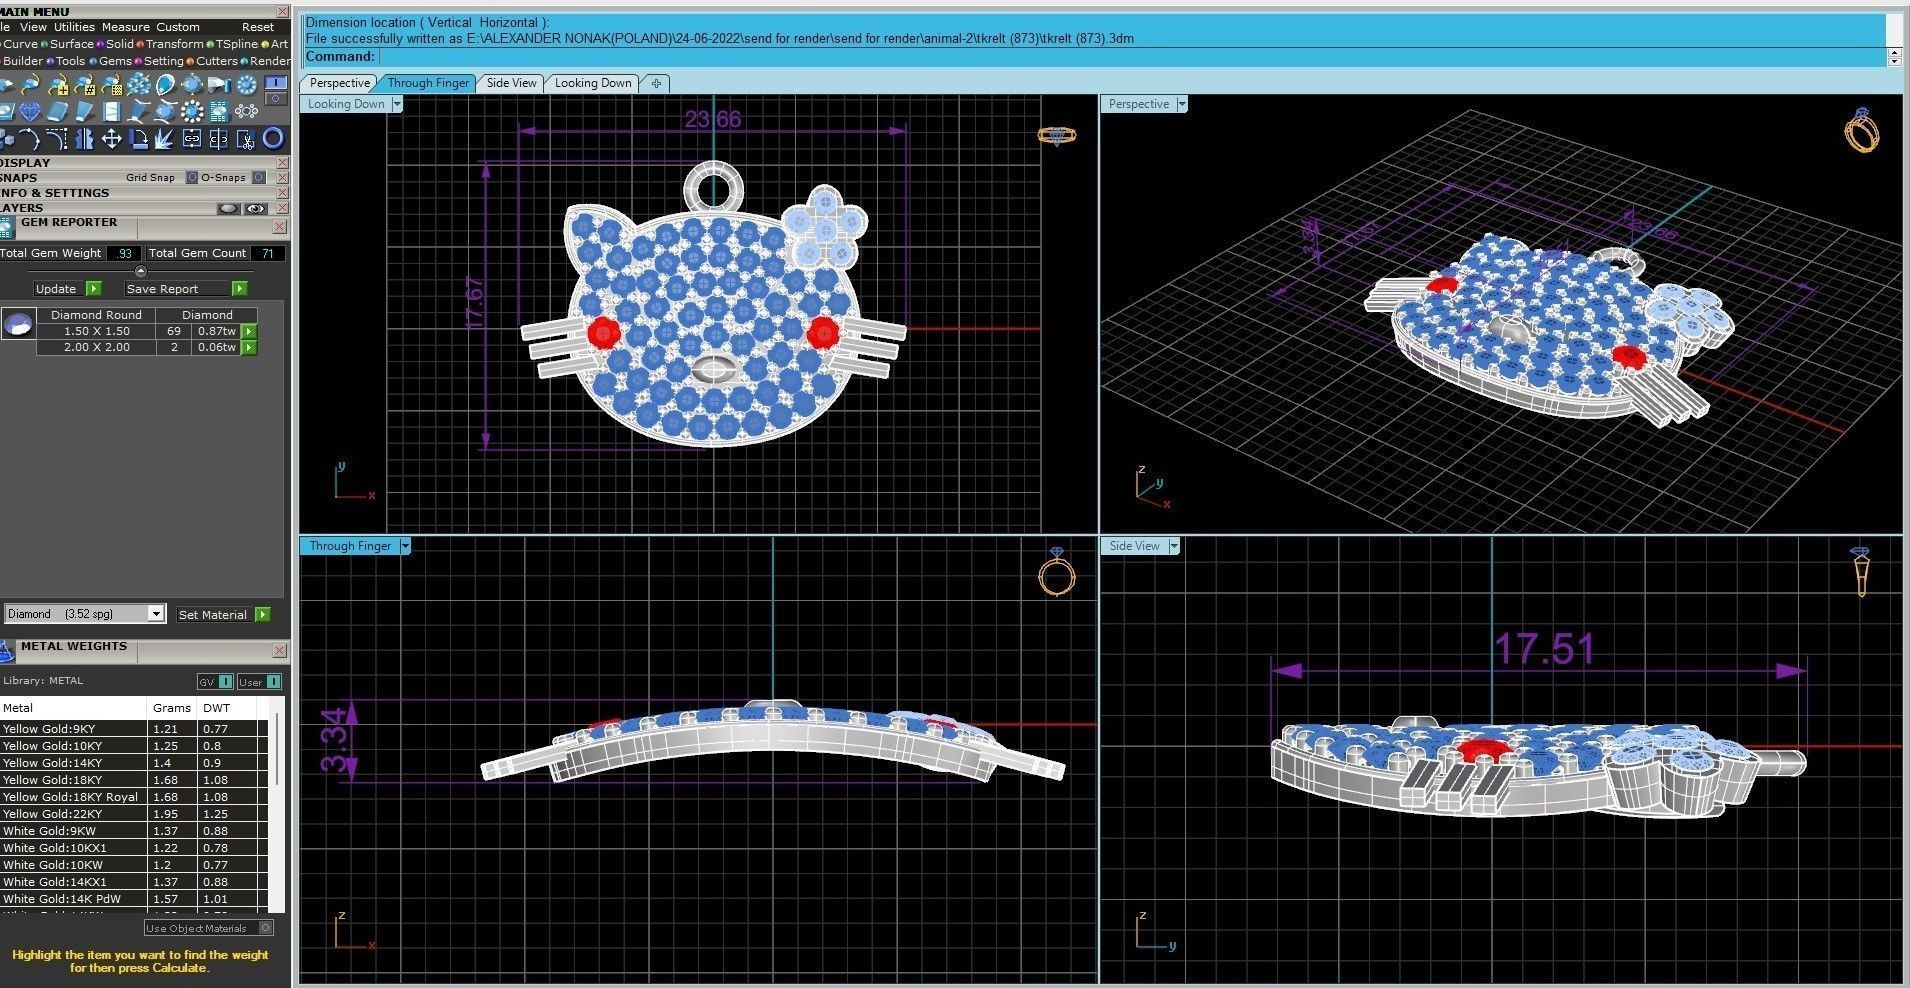Select the Trim scissors tool icon
The height and width of the screenshot is (988, 1910).
click(x=246, y=139)
